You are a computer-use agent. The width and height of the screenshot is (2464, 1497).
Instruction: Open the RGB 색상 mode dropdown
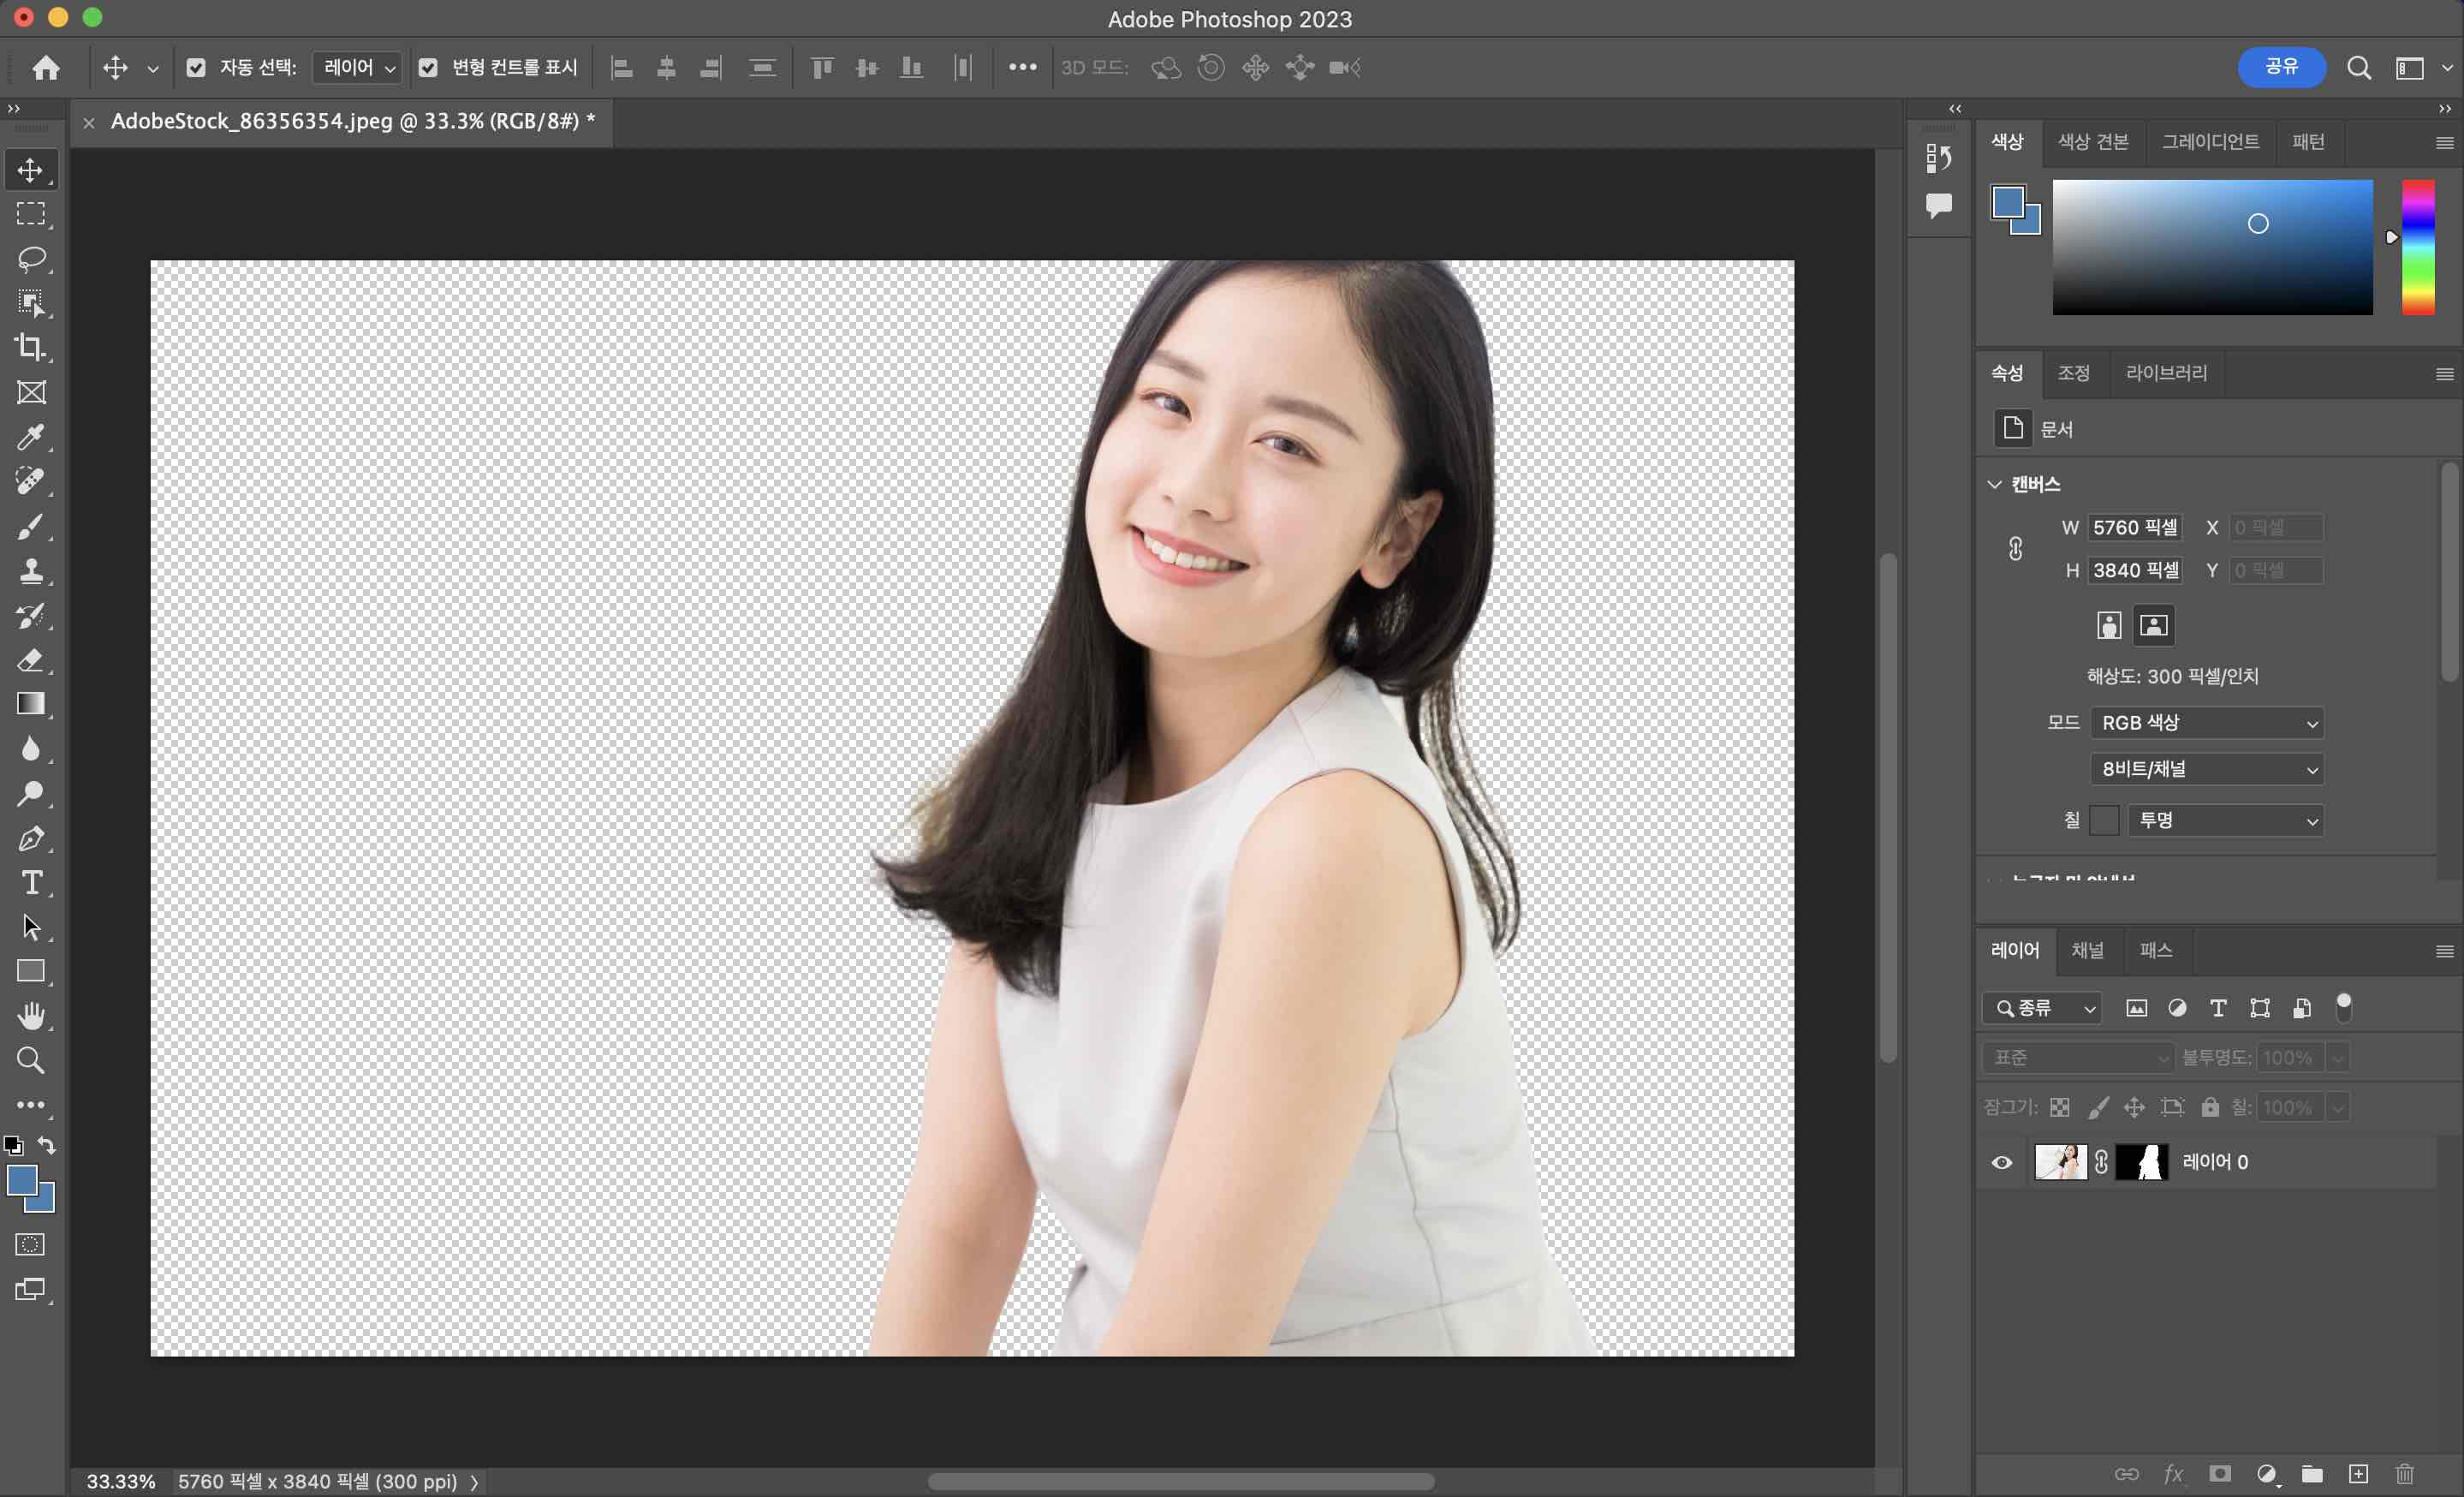2206,723
